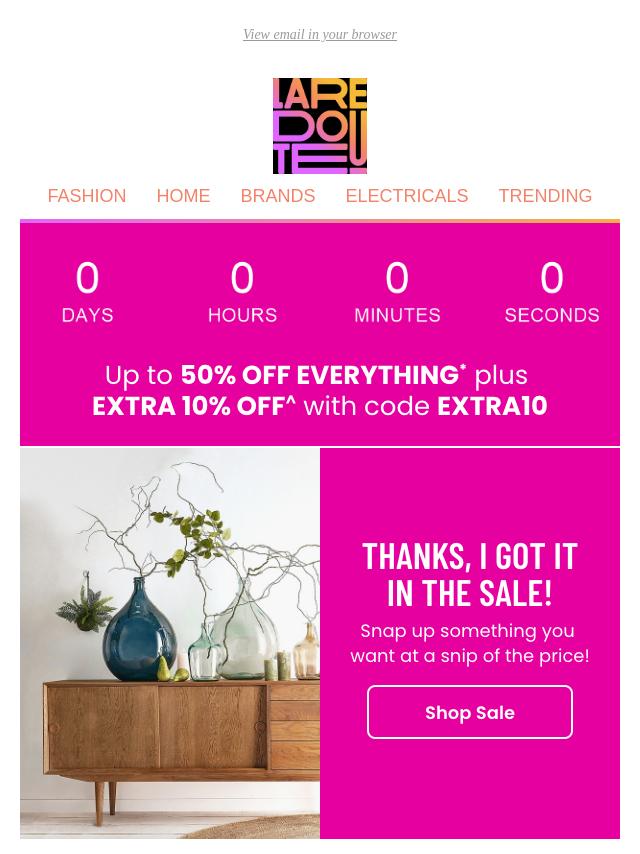Click the MINUTES countdown number

click(x=397, y=278)
